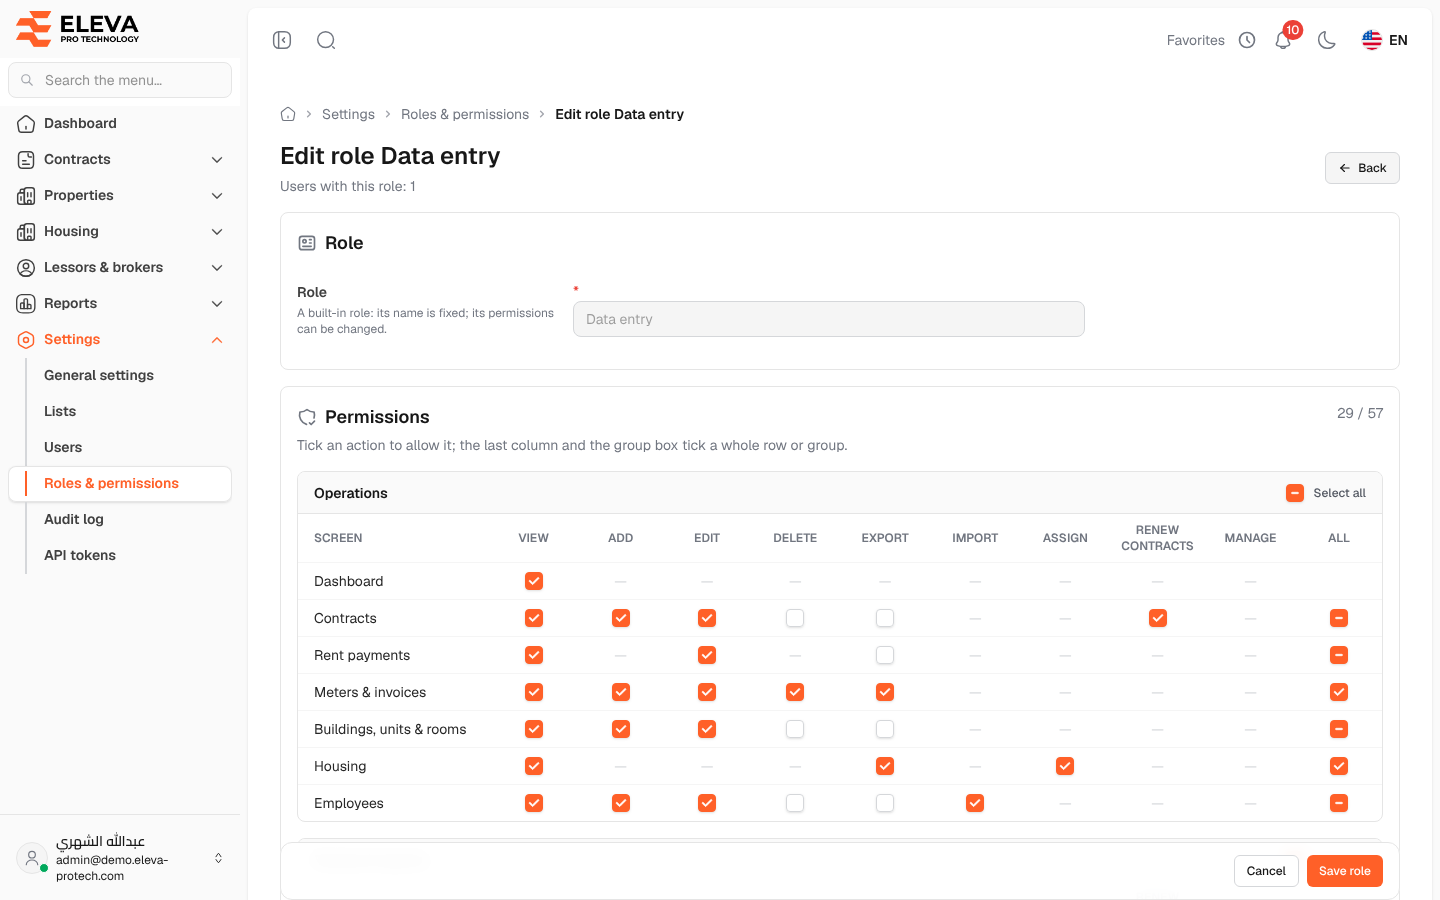Follow the Roles & permissions breadcrumb link
Screen dimensions: 1440x900
coord(465,114)
